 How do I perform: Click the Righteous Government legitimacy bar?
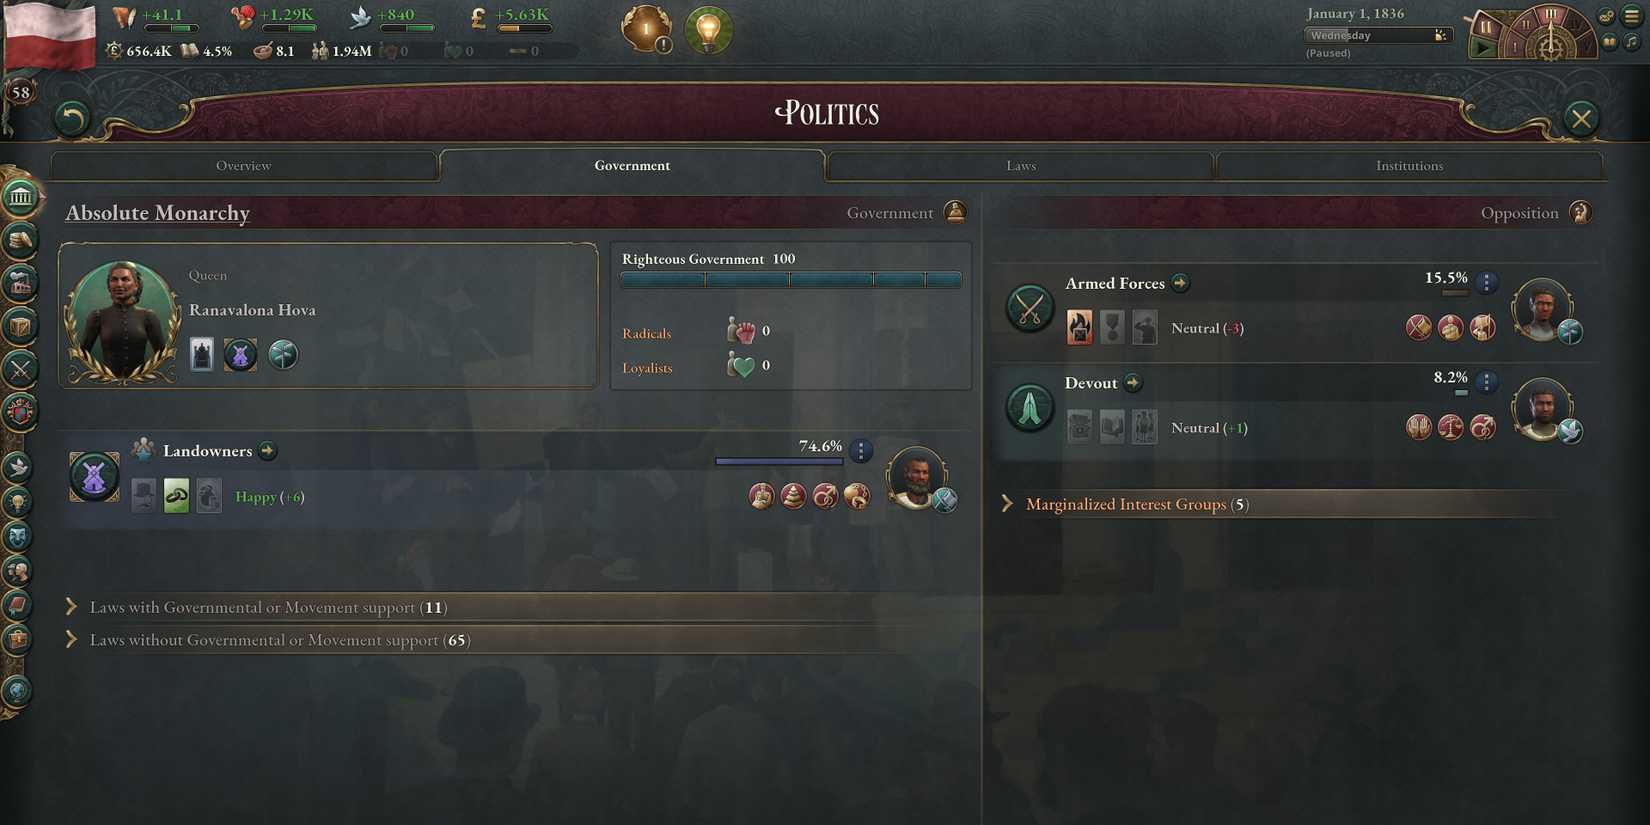(x=791, y=280)
